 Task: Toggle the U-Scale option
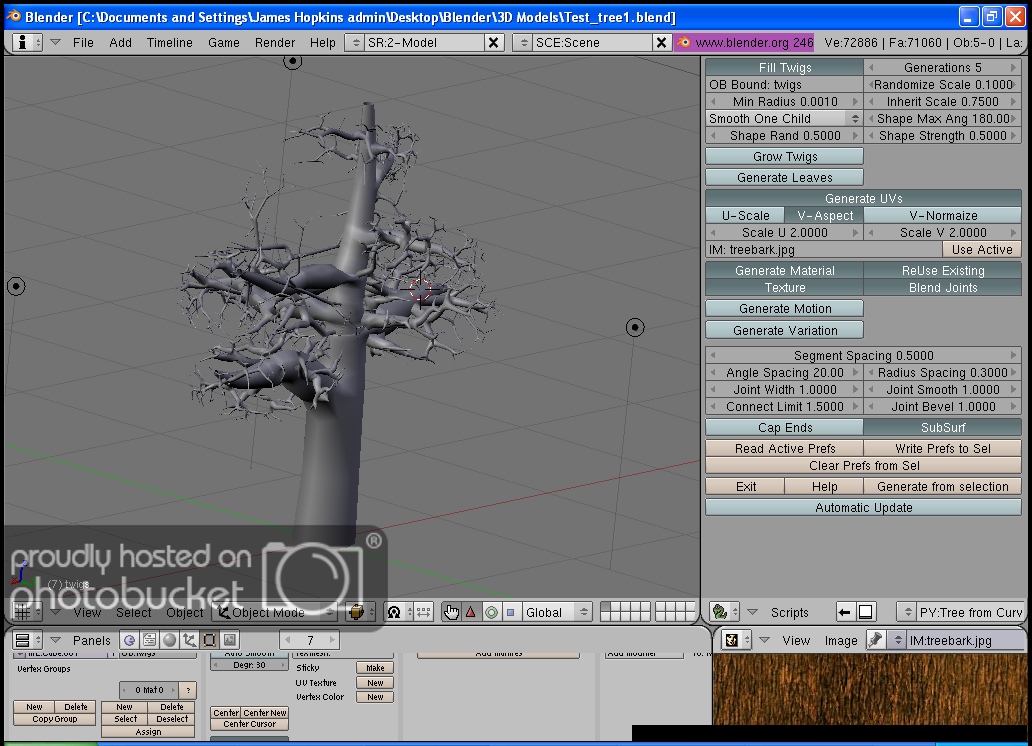click(745, 215)
